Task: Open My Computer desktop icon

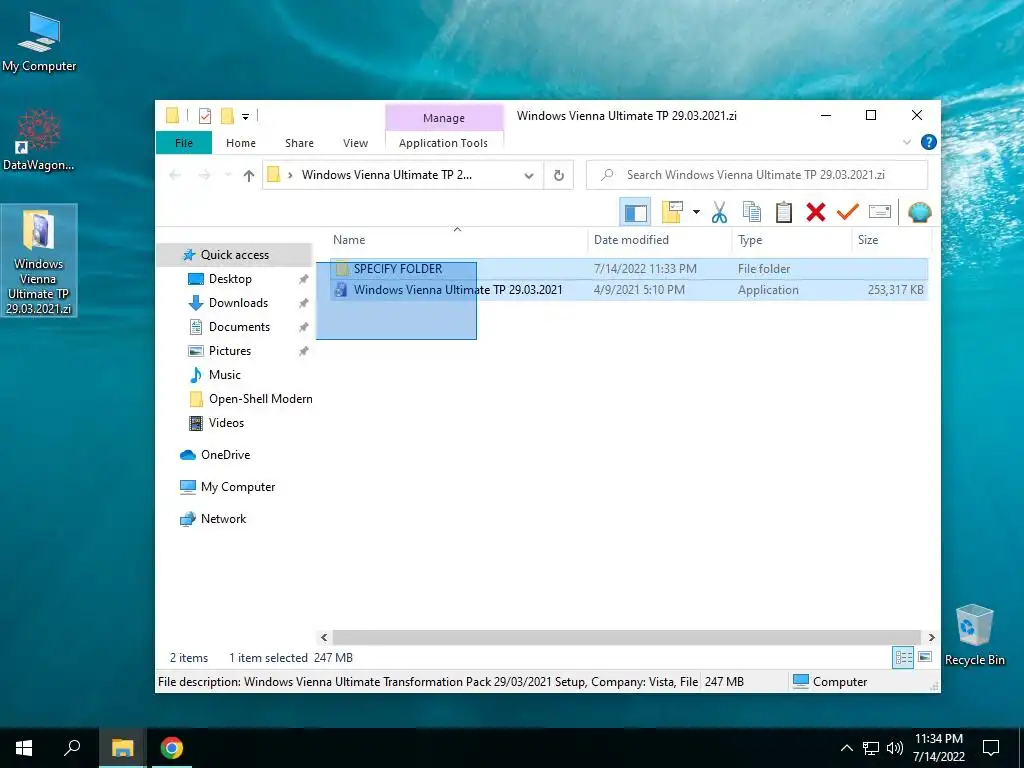Action: pos(39,41)
